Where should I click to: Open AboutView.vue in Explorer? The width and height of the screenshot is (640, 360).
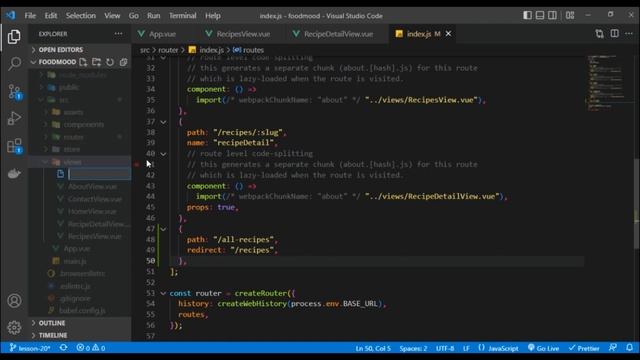point(92,187)
